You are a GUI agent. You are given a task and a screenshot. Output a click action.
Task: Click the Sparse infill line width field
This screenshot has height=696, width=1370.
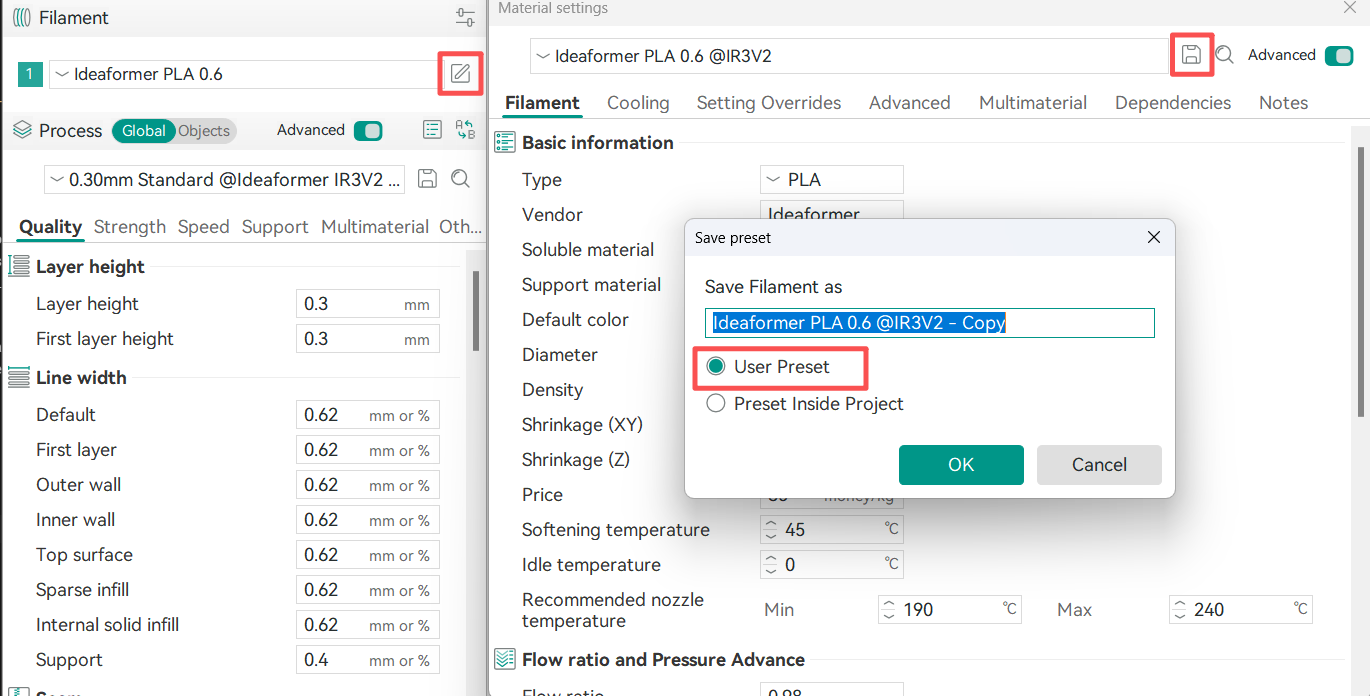[368, 590]
